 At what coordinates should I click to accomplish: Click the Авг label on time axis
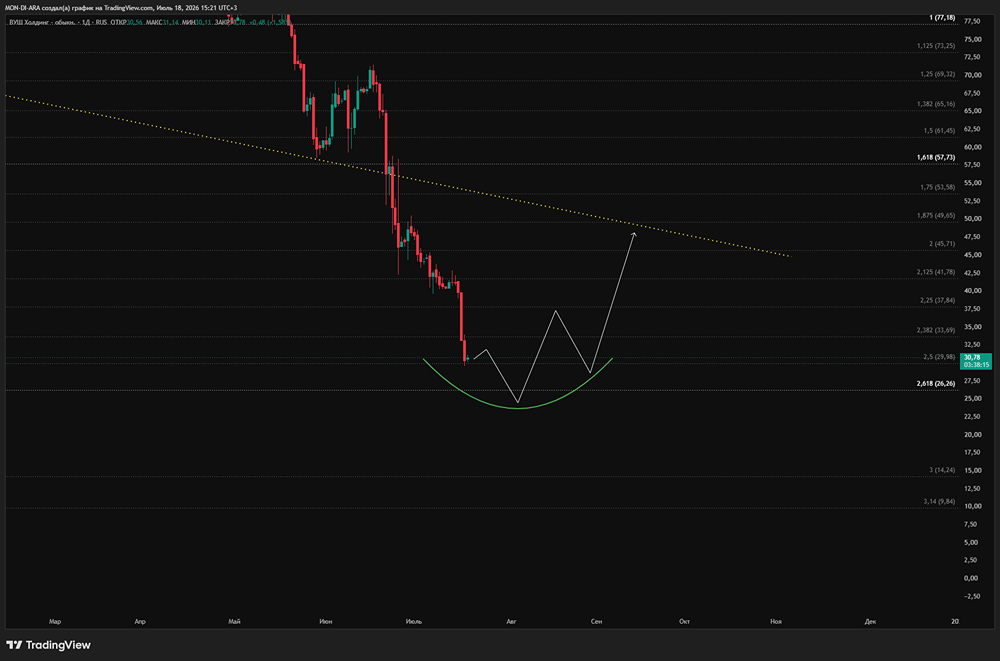pos(511,621)
